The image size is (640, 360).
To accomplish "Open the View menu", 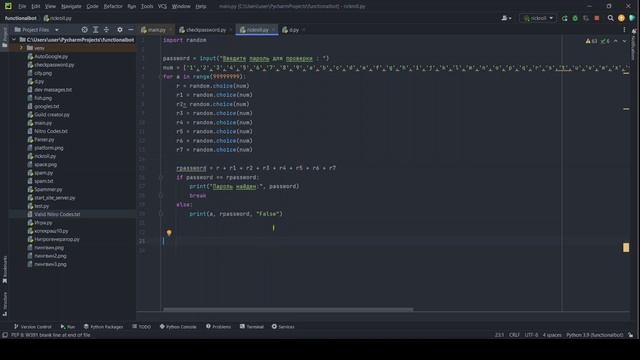I will point(50,6).
